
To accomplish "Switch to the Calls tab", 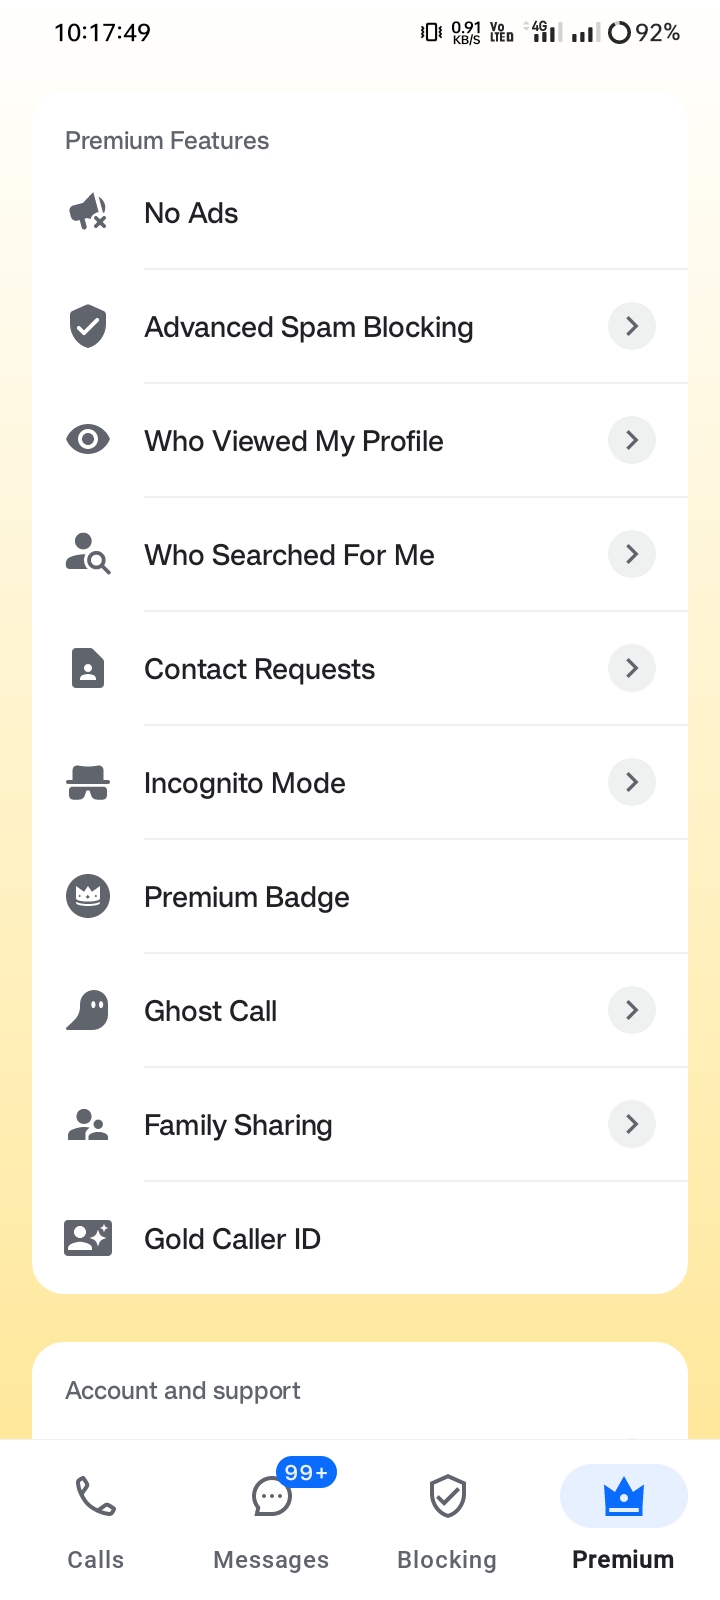I will click(x=96, y=1520).
